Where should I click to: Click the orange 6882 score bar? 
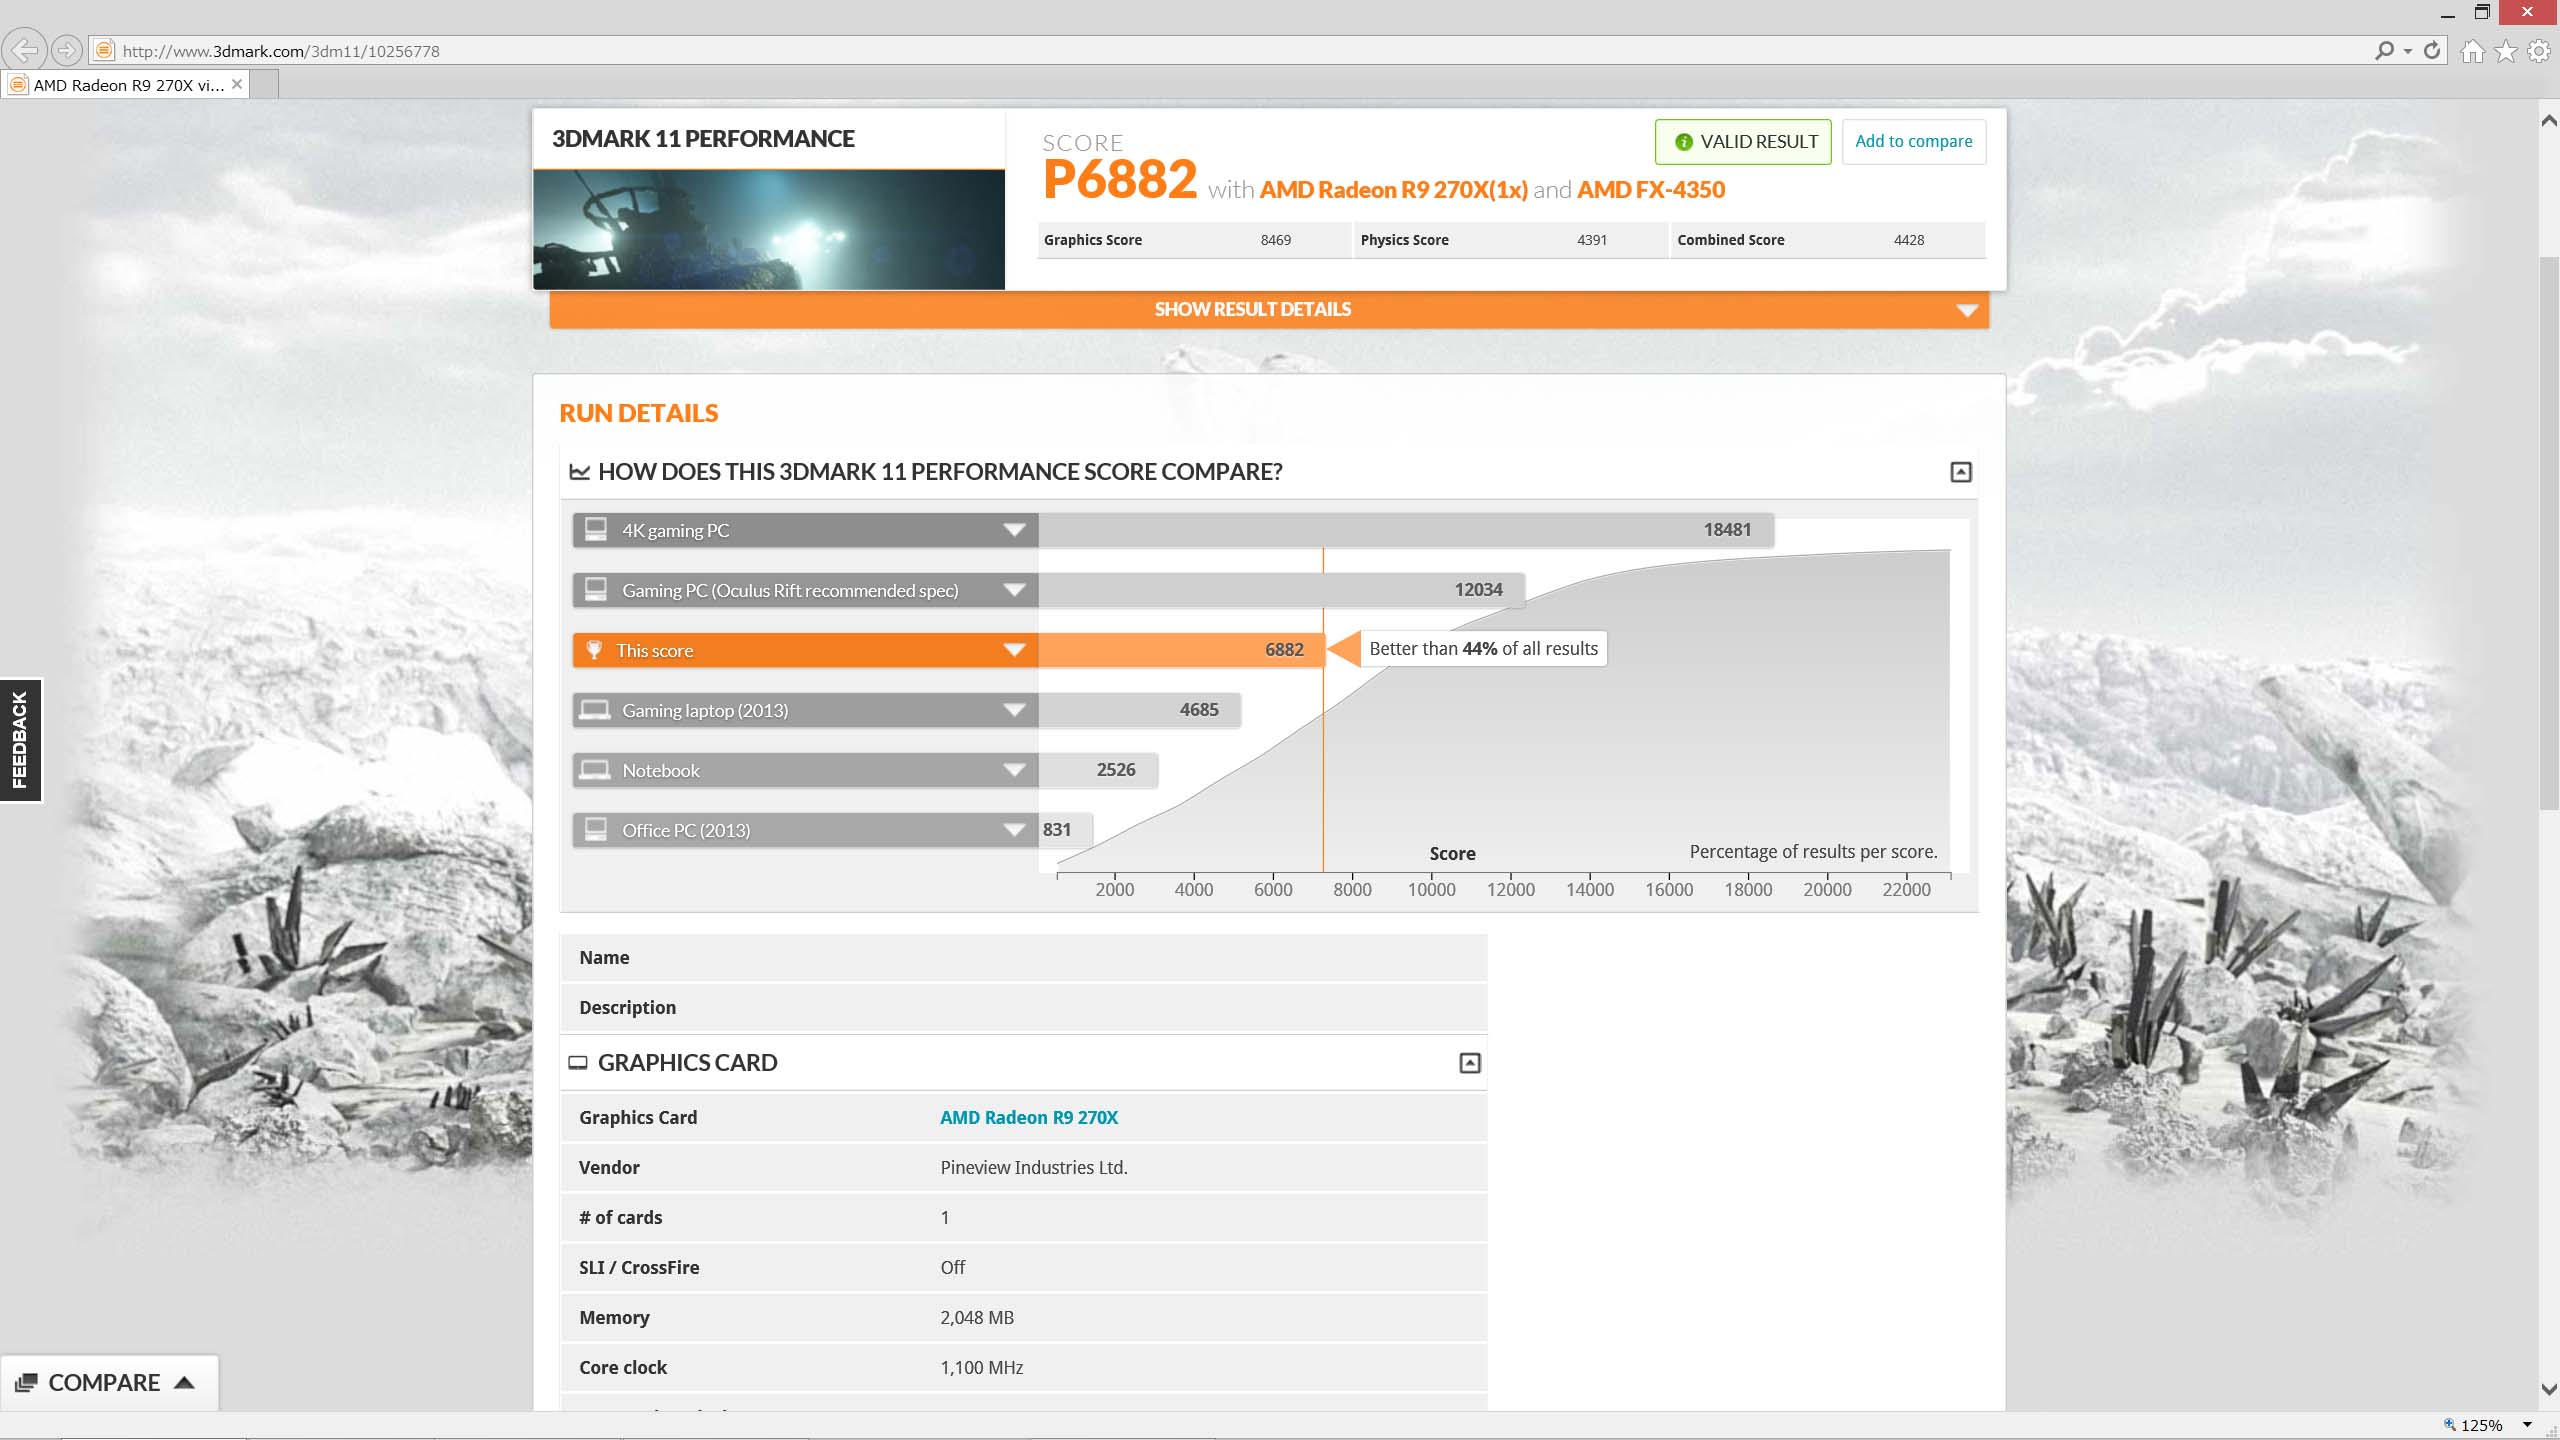click(x=1181, y=650)
